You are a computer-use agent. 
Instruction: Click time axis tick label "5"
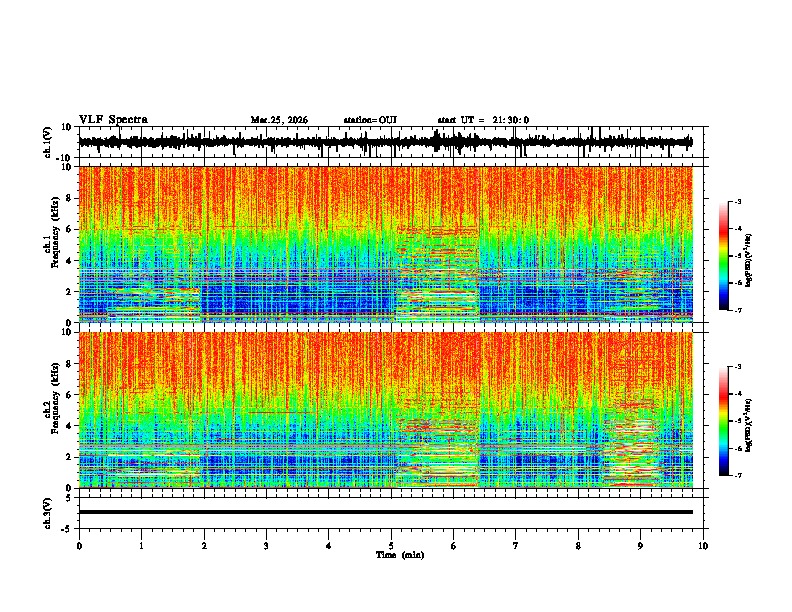coord(391,545)
